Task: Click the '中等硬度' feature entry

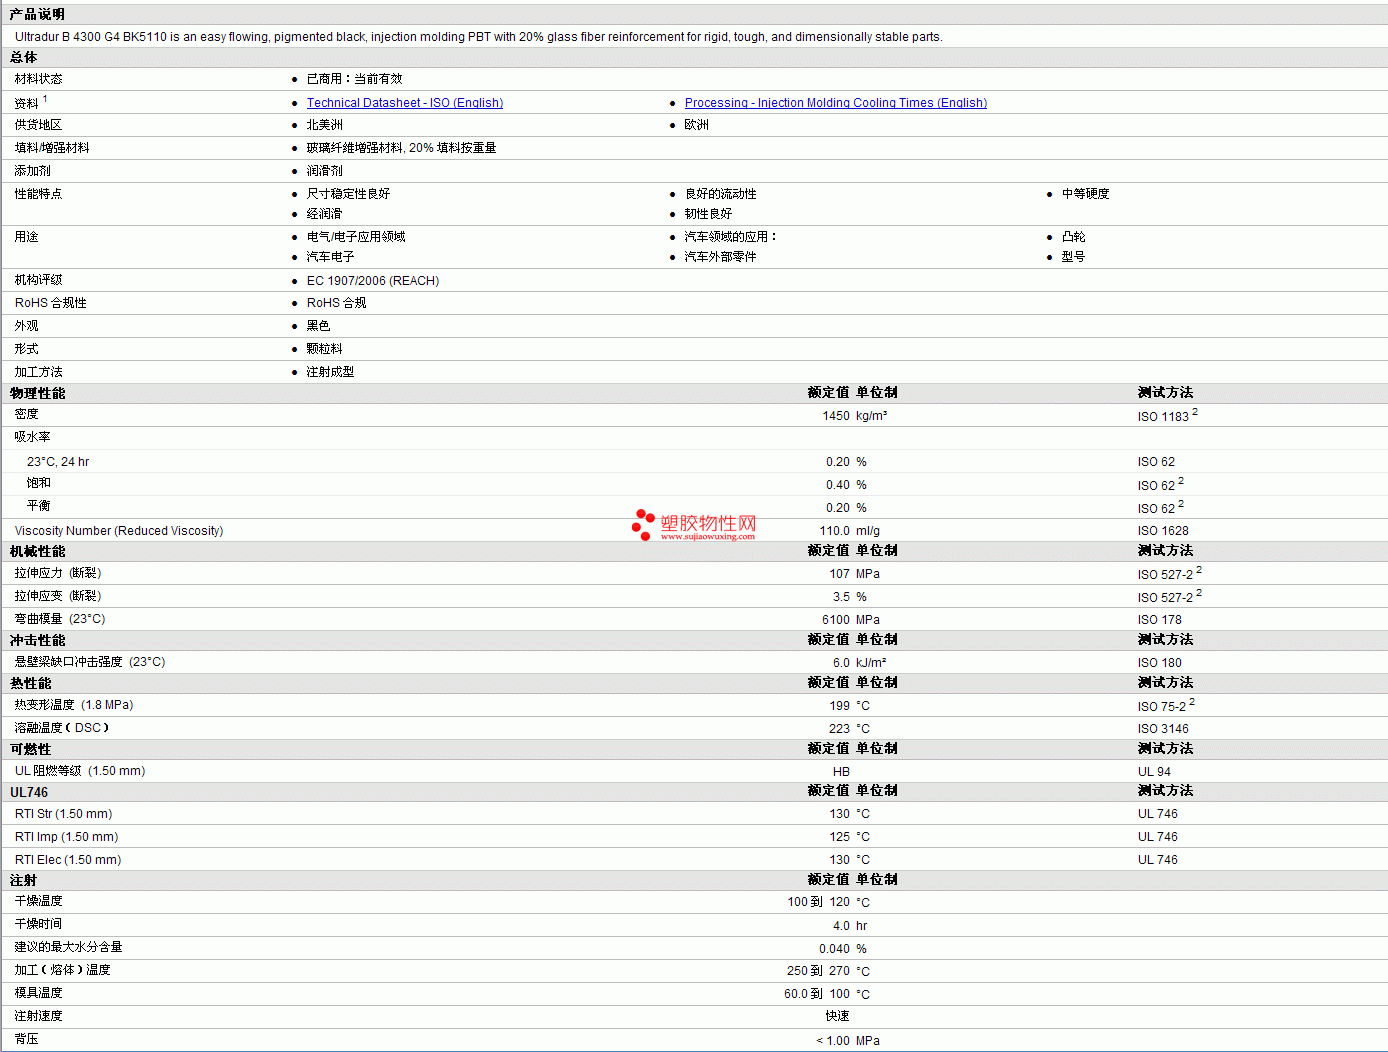Action: point(1085,194)
